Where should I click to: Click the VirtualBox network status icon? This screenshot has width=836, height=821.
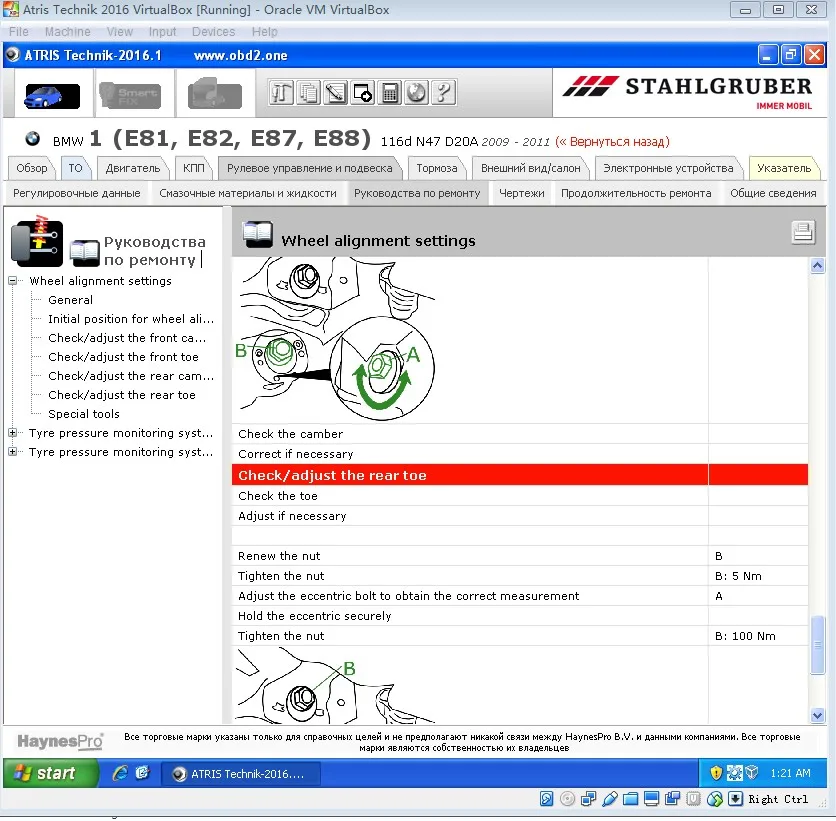click(x=589, y=799)
